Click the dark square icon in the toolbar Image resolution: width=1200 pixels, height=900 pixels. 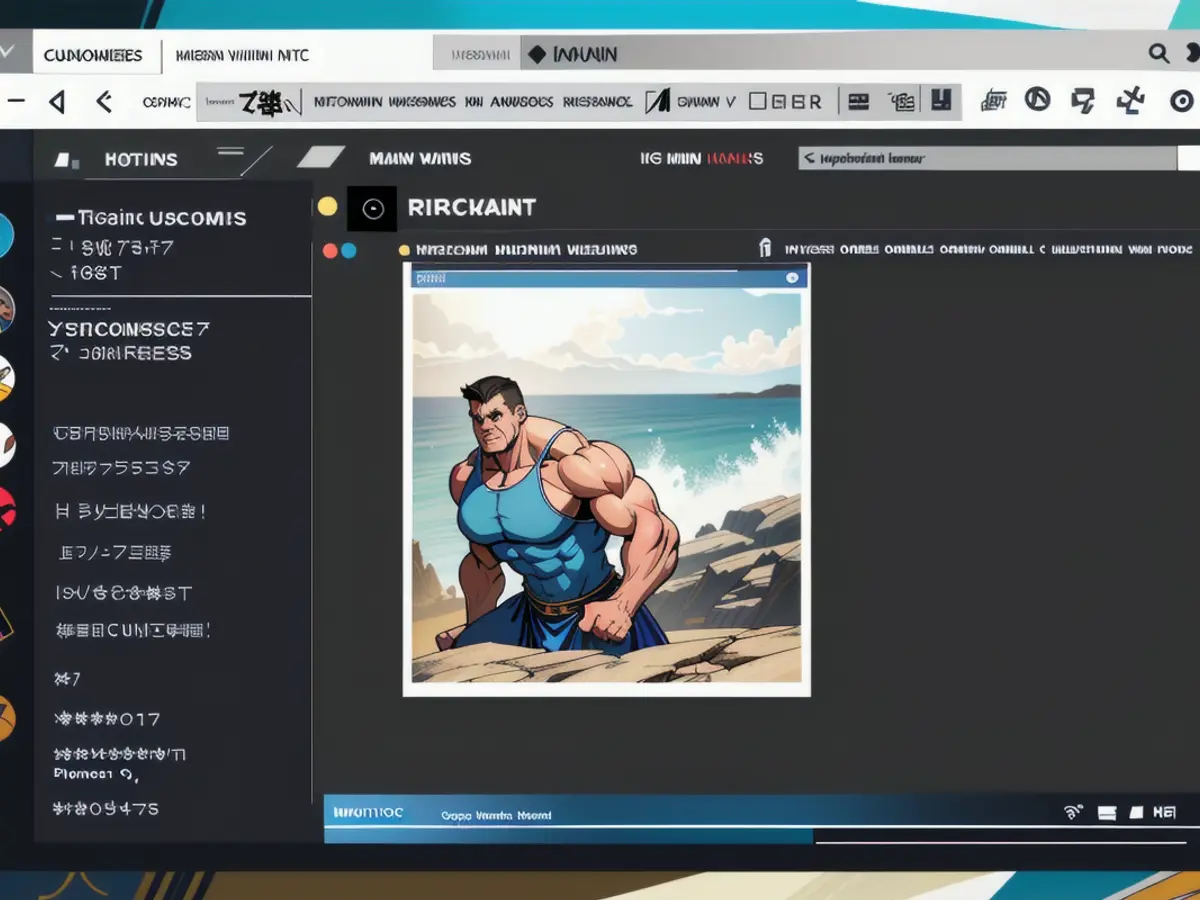[x=940, y=100]
